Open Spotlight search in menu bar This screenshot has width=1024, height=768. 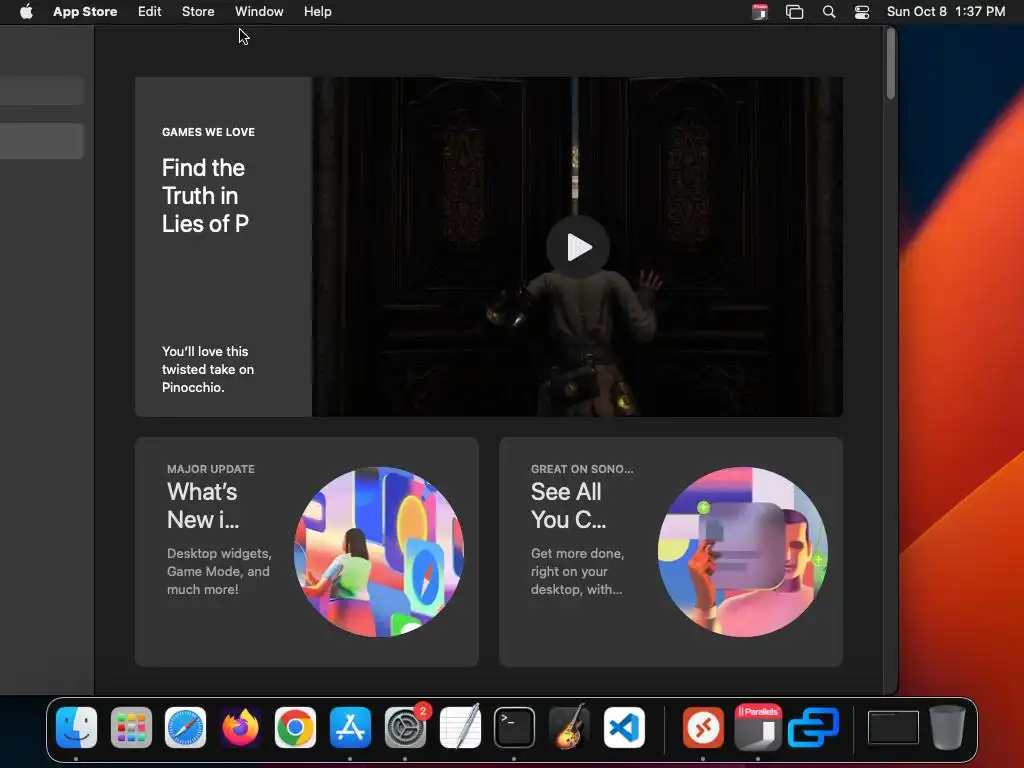(829, 12)
